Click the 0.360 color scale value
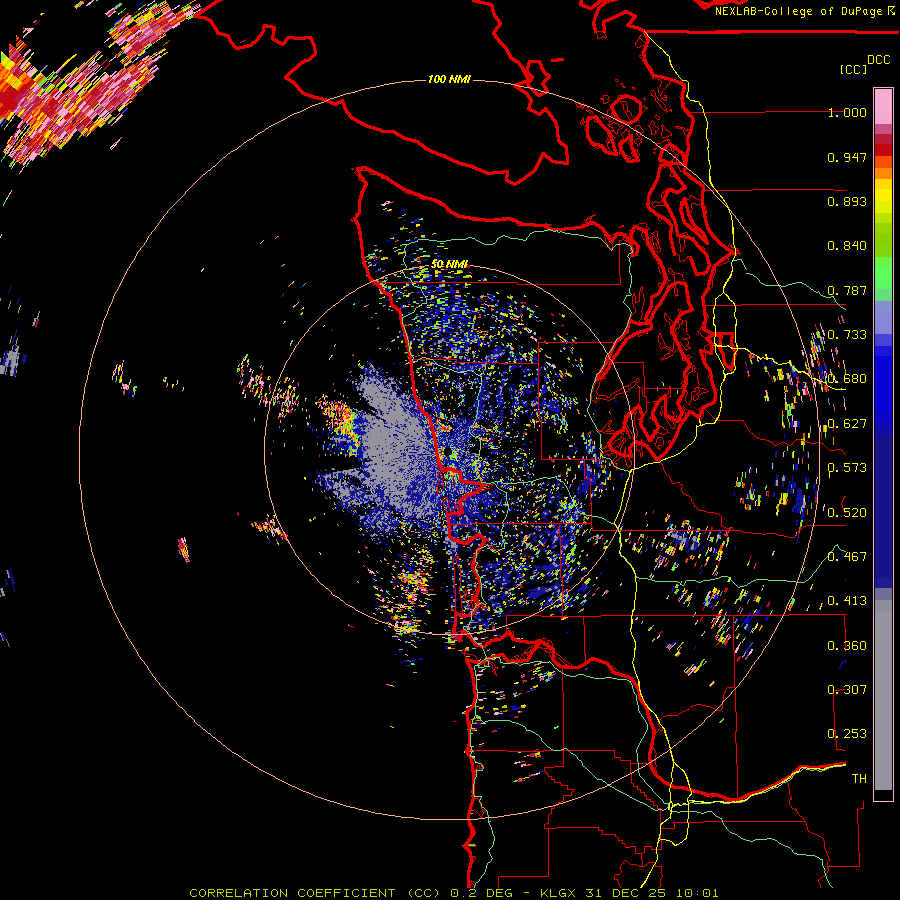Viewport: 900px width, 900px height. pyautogui.click(x=847, y=646)
